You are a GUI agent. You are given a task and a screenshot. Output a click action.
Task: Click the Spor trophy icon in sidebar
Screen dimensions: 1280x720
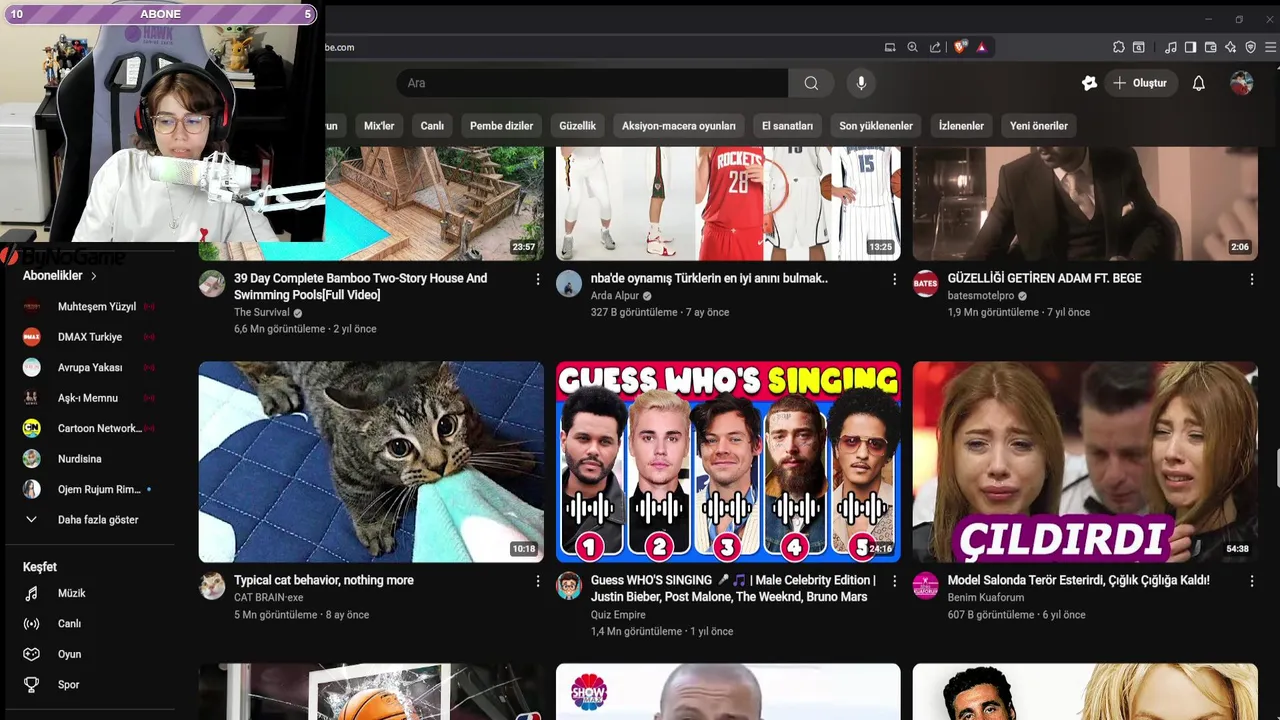click(32, 685)
